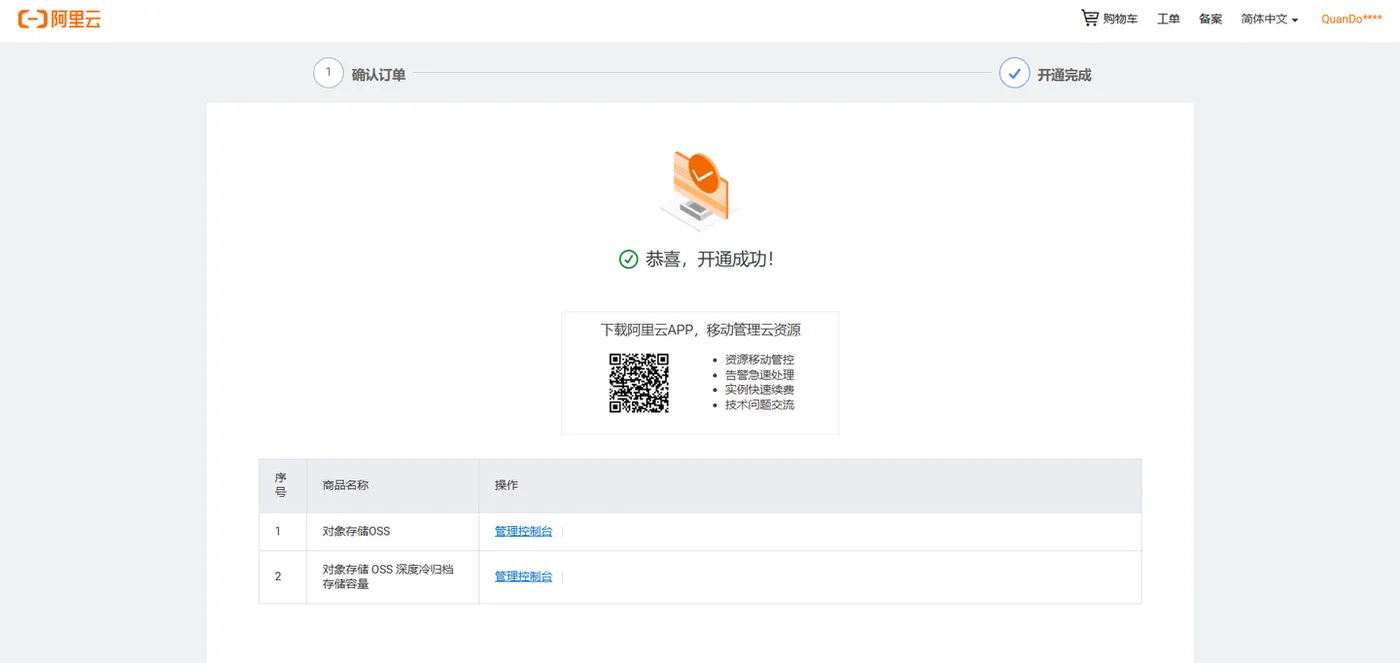Click the 确认订单 step label
This screenshot has height=663, width=1400.
pyautogui.click(x=379, y=74)
